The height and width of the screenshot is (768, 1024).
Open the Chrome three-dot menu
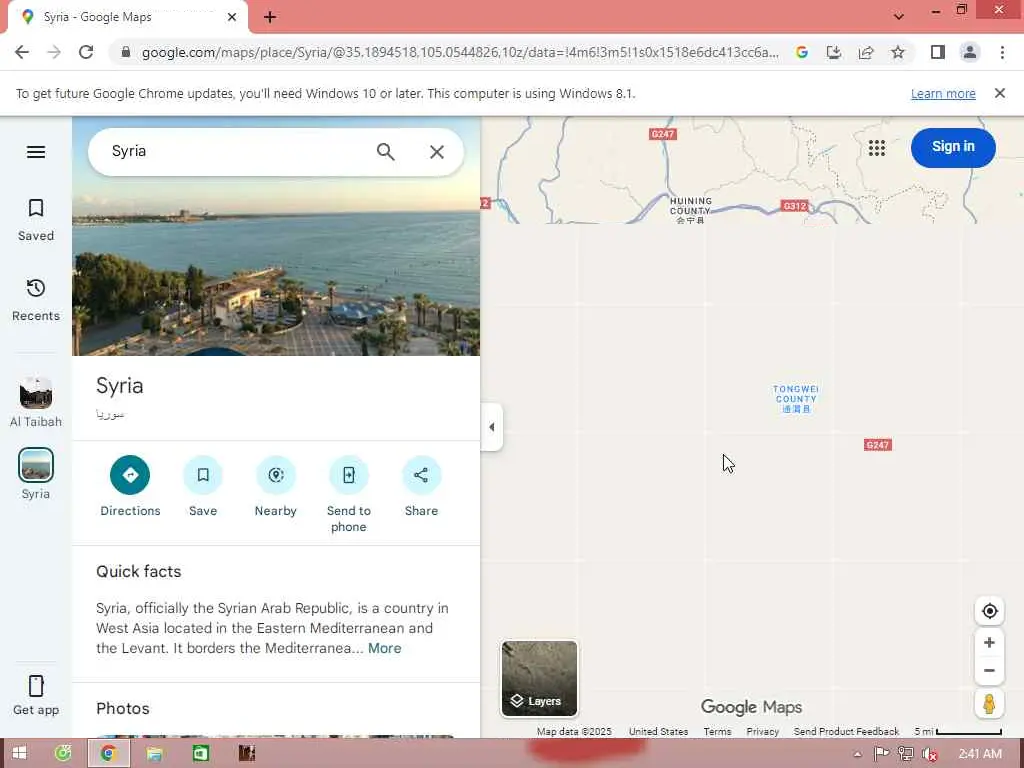point(1002,52)
